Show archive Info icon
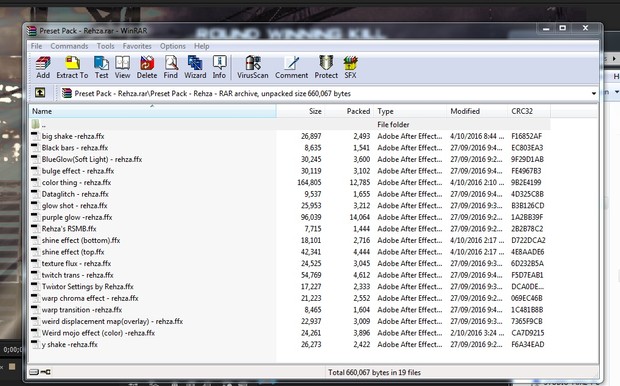 (x=219, y=67)
